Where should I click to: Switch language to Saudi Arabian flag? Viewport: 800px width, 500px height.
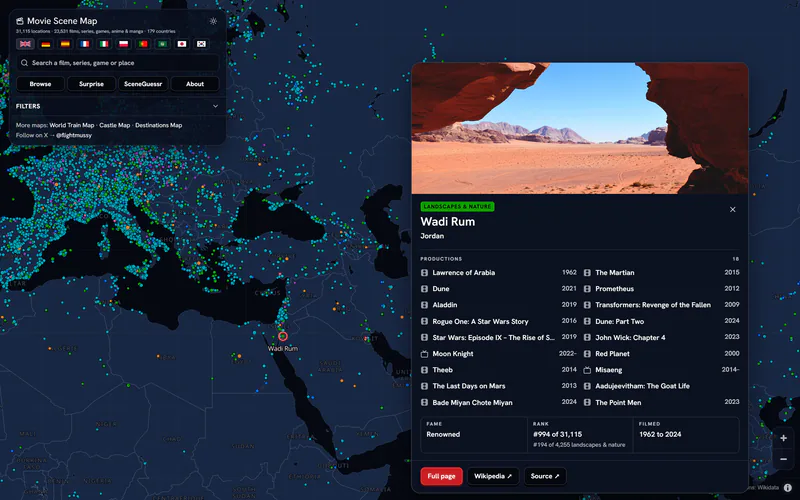pyautogui.click(x=162, y=44)
